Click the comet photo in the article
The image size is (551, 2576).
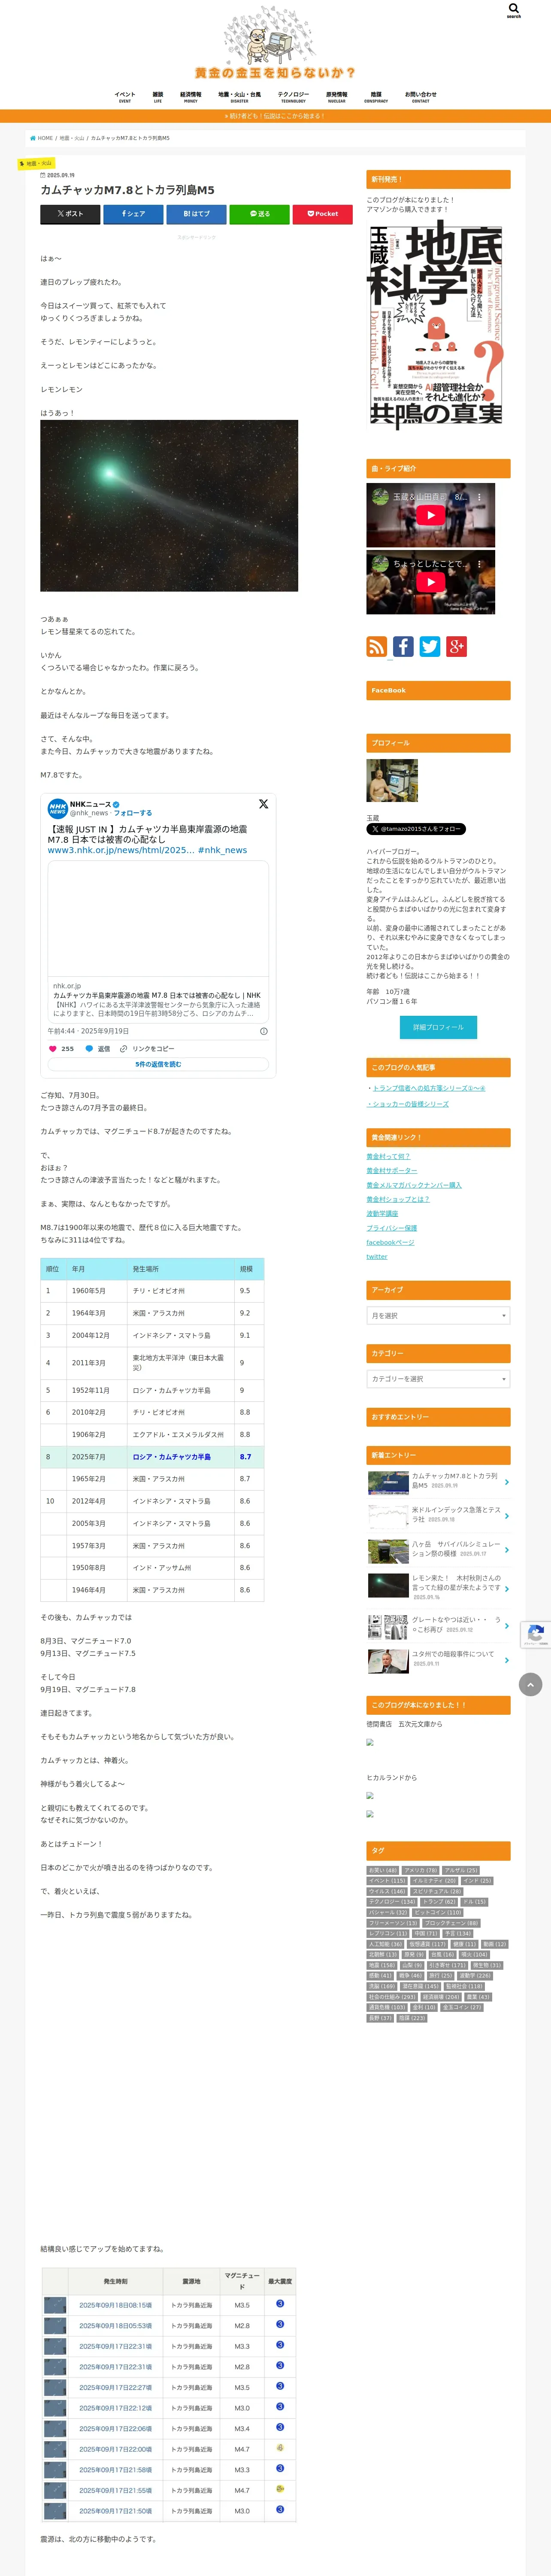coord(169,505)
